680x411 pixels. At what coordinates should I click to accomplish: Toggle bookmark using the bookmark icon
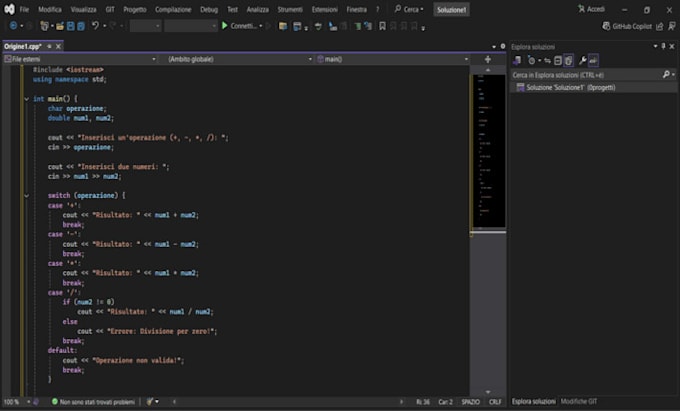coord(382,26)
